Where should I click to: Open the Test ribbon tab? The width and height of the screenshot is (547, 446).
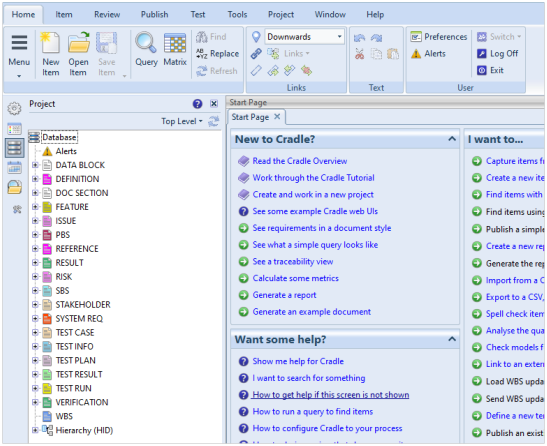[x=198, y=15]
